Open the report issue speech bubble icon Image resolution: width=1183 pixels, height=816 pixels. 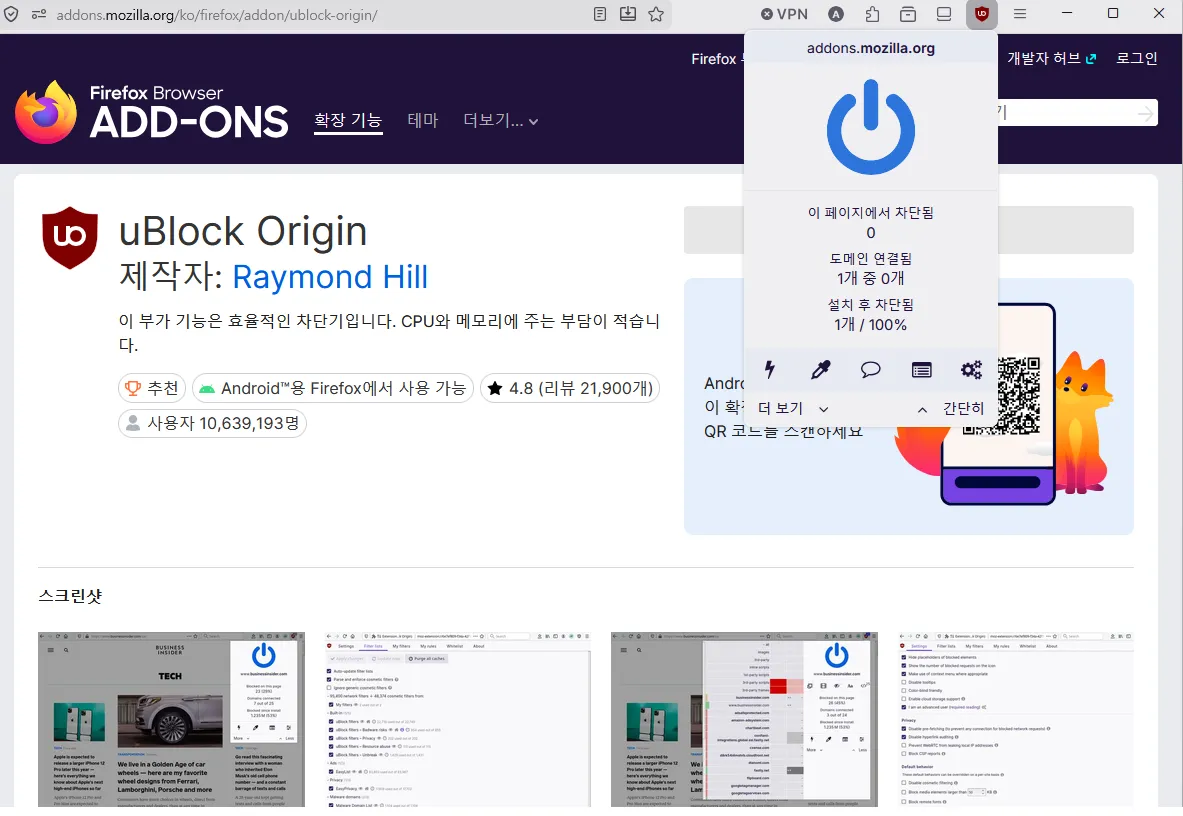coord(871,370)
